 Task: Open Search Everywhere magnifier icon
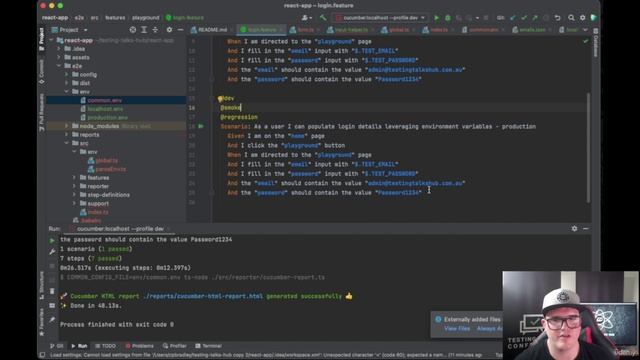571,18
